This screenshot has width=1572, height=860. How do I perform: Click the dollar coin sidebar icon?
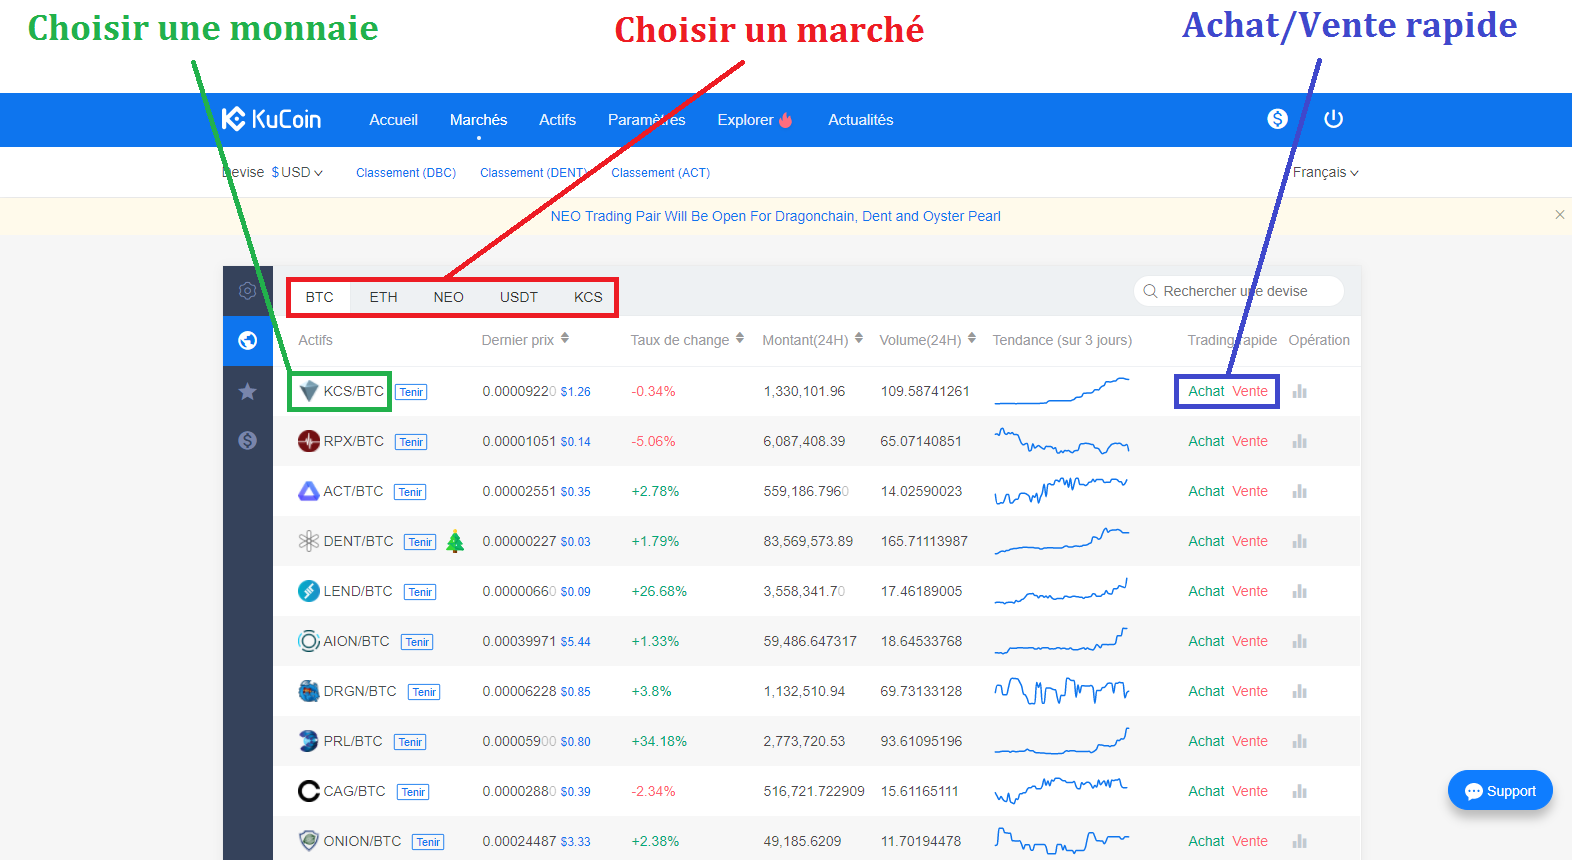tap(248, 440)
